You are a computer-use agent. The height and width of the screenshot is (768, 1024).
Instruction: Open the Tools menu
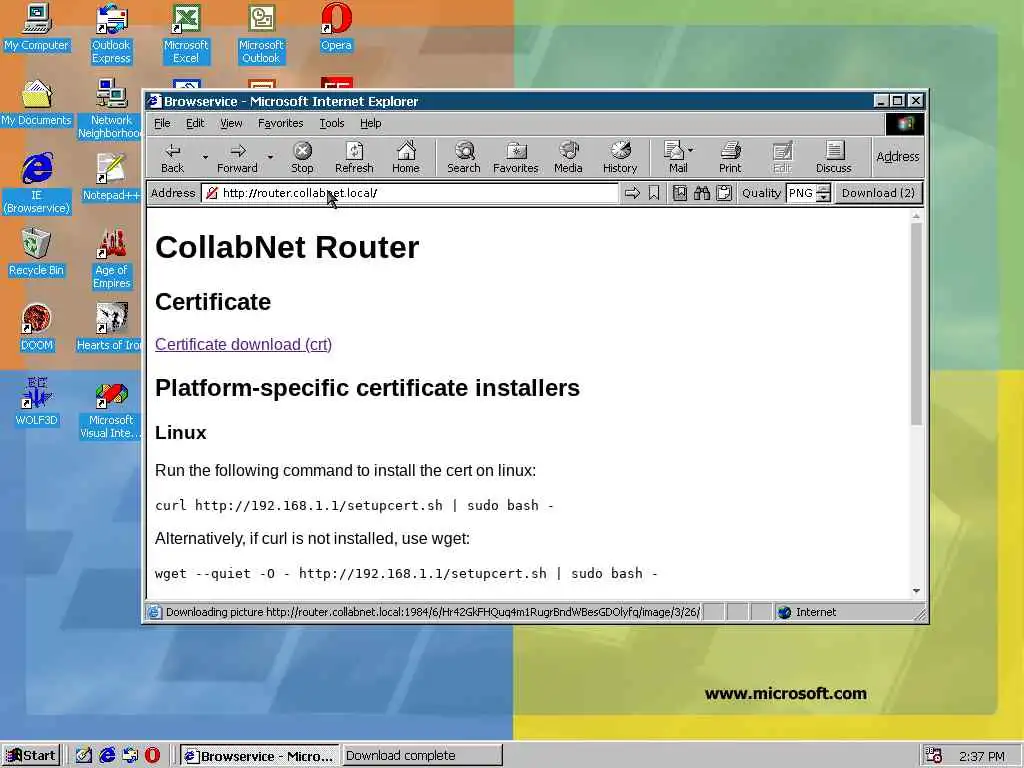[332, 123]
